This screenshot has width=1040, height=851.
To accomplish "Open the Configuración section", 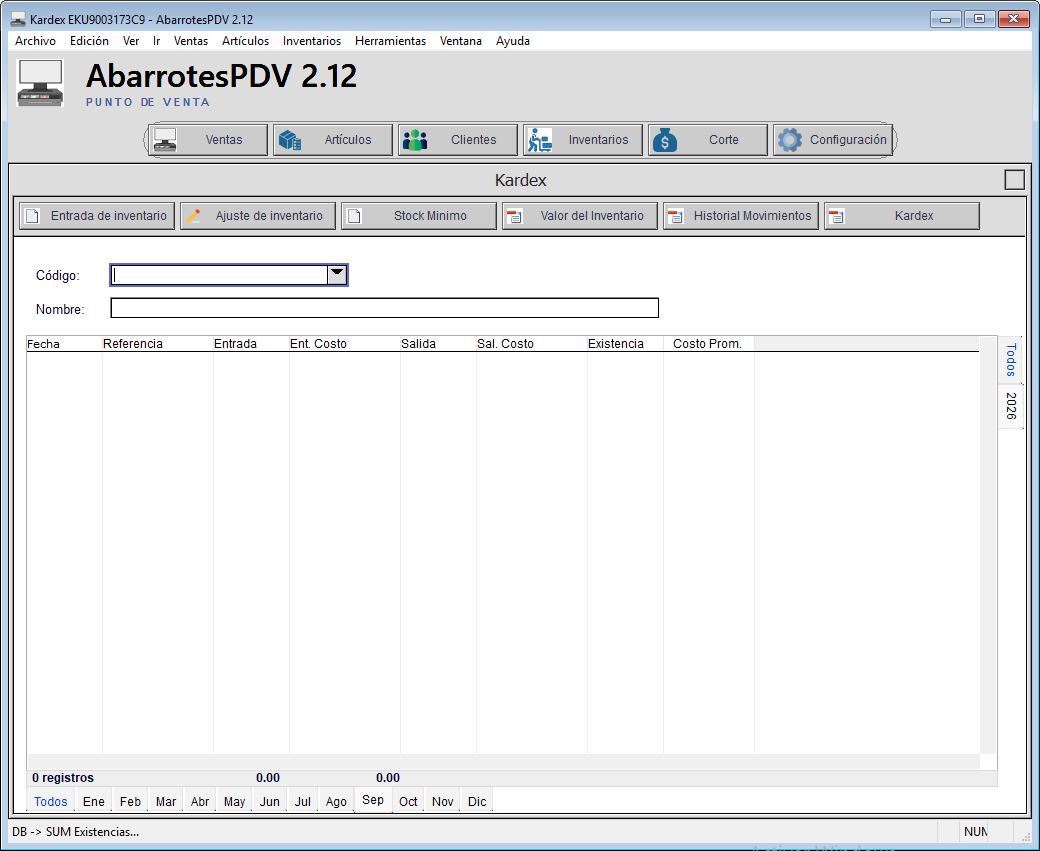I will [832, 140].
